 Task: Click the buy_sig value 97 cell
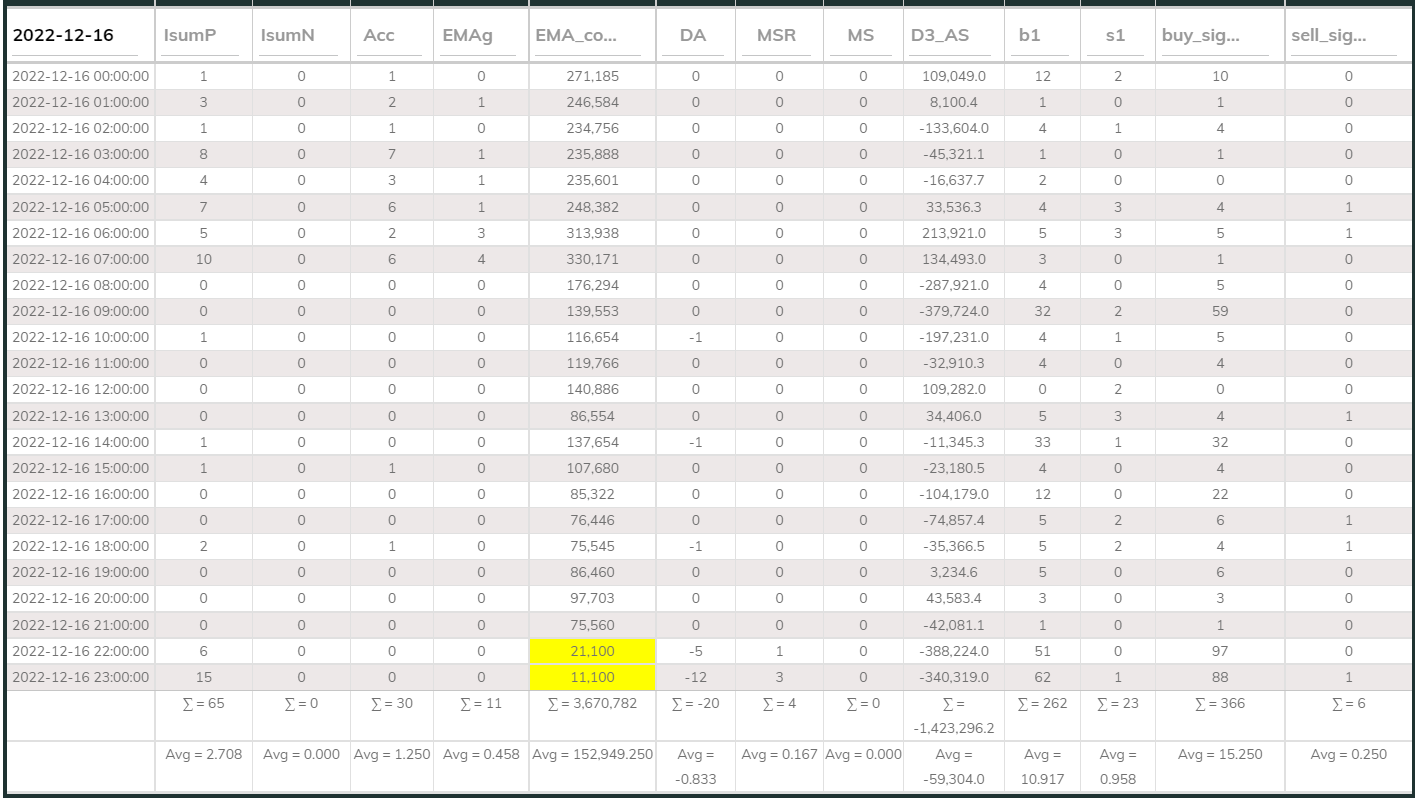point(1218,651)
